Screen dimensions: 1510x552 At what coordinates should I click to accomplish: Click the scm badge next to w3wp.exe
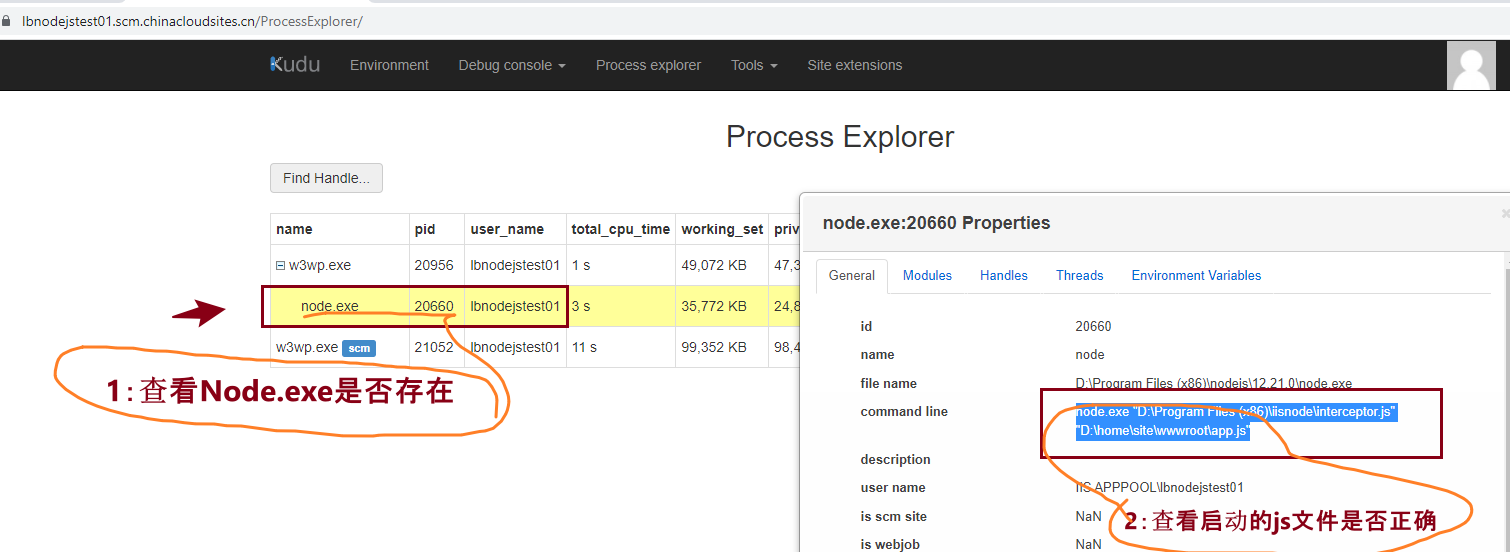[359, 348]
